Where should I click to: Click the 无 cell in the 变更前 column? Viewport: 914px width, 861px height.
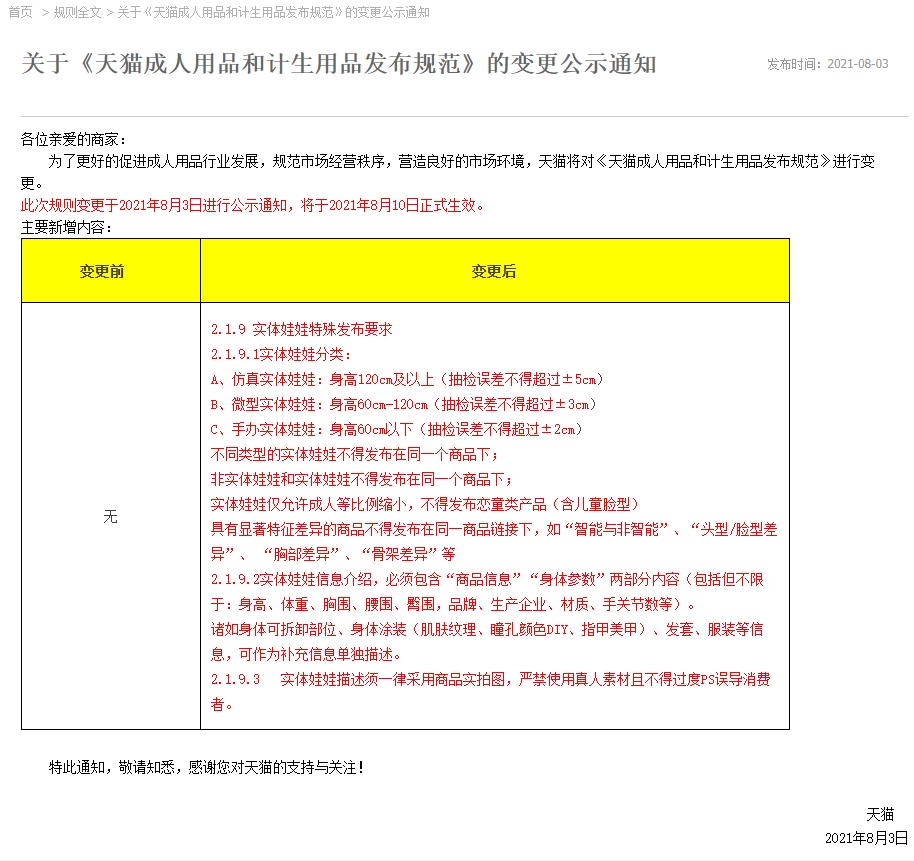[x=110, y=516]
